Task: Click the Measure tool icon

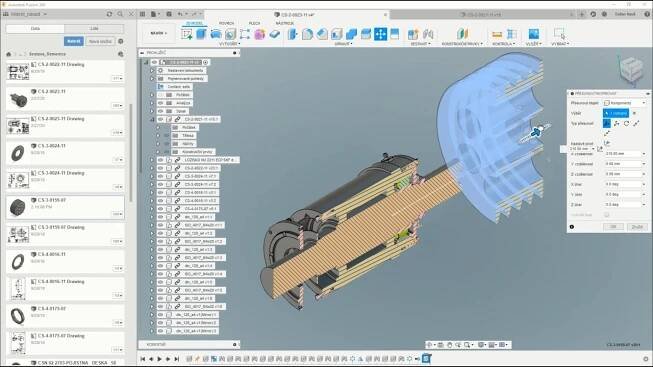Action: click(x=497, y=34)
